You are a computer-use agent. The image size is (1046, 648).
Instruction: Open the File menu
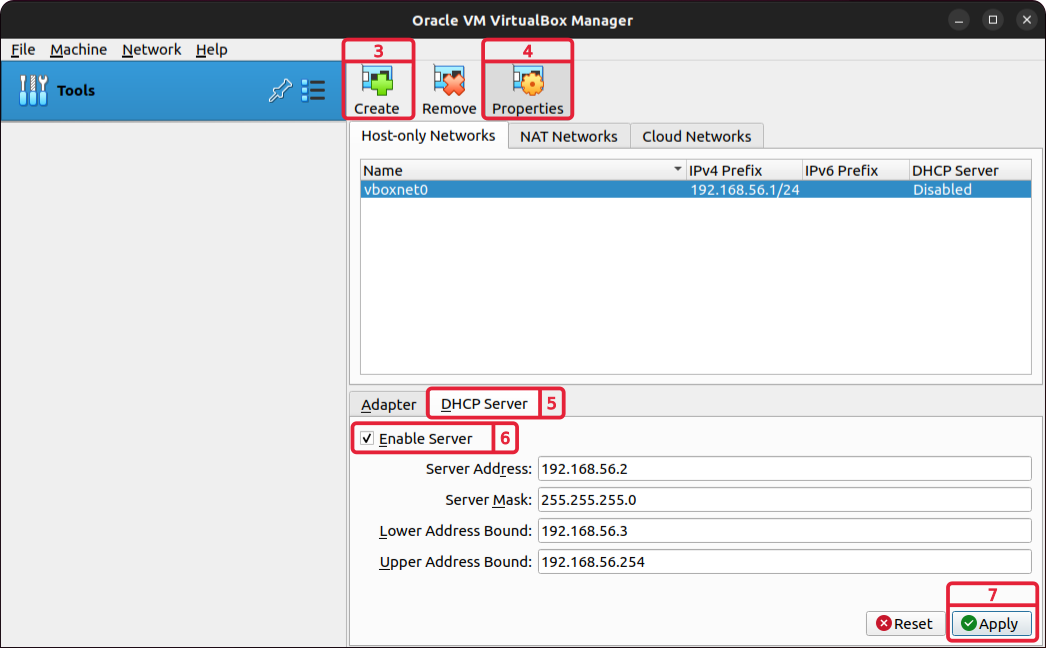(23, 49)
